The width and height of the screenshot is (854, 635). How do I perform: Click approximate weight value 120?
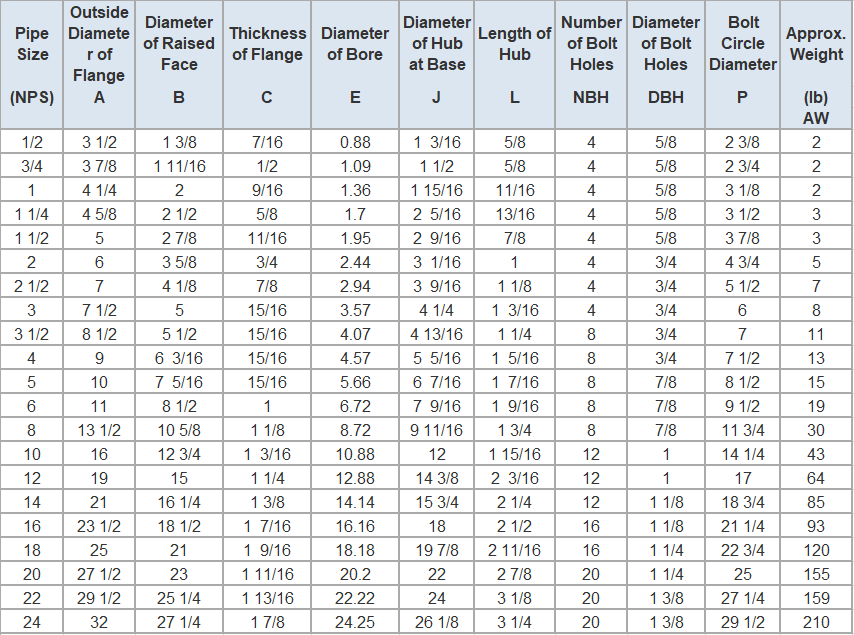click(816, 549)
